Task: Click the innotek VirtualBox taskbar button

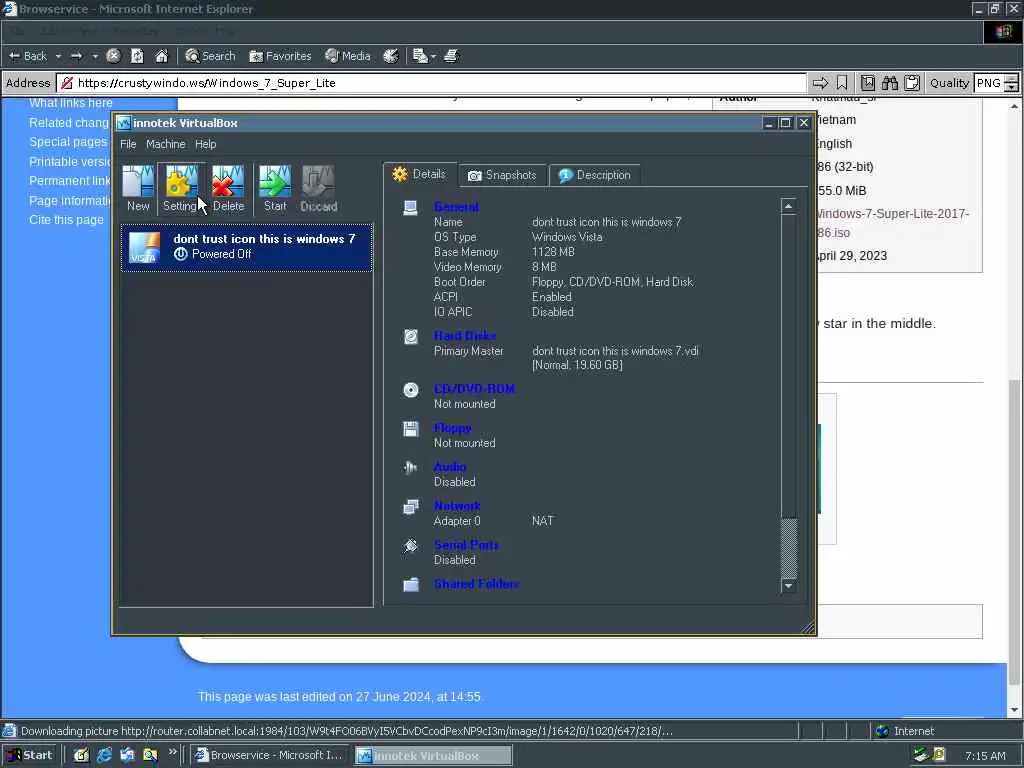Action: tap(434, 756)
